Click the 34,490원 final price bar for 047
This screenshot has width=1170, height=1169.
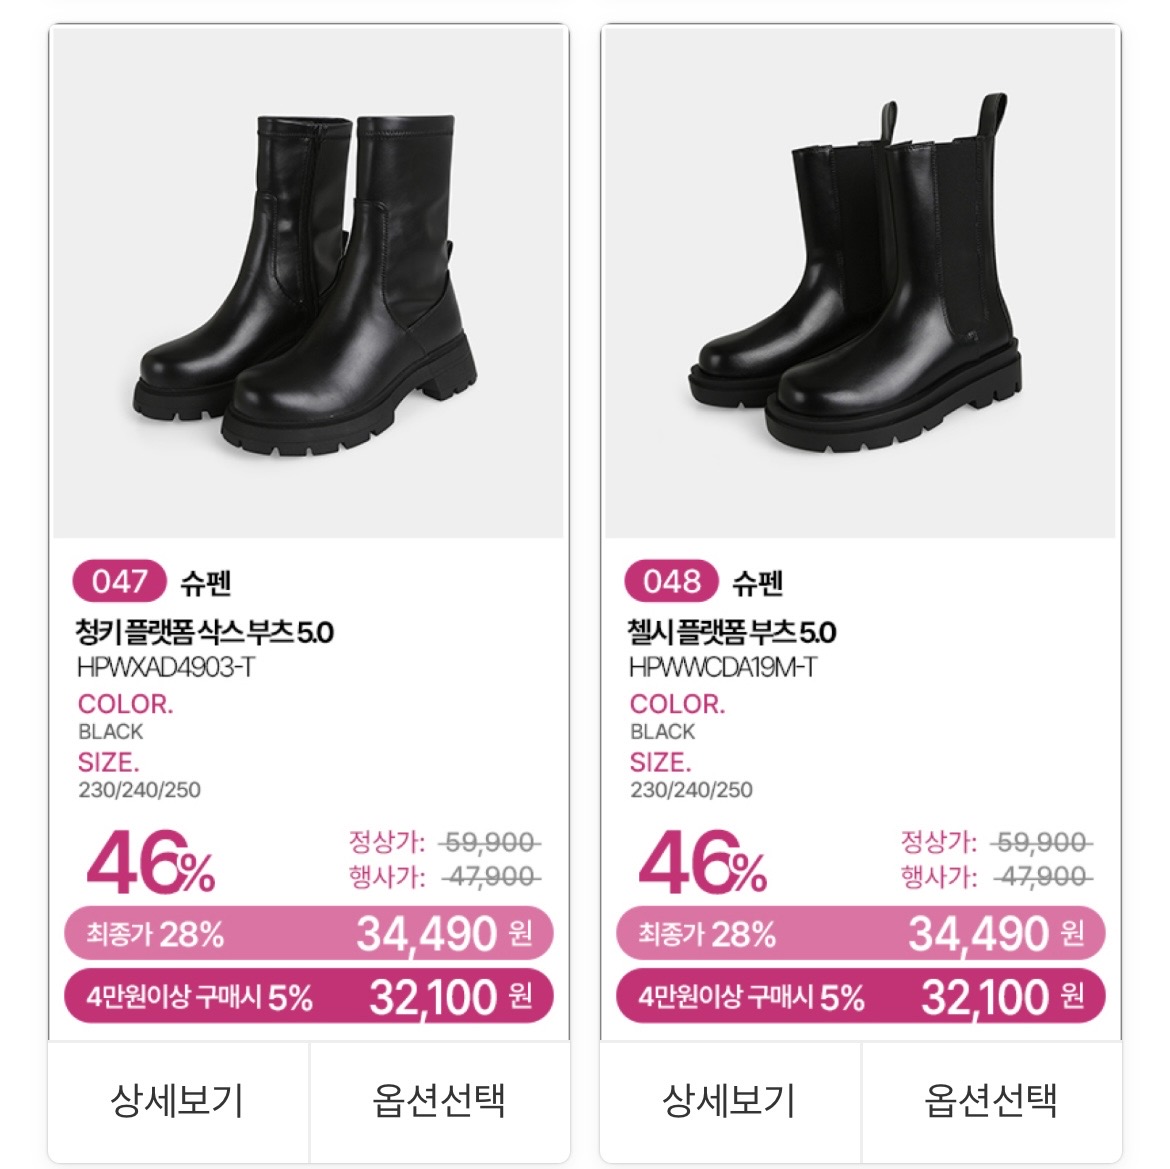pyautogui.click(x=308, y=934)
